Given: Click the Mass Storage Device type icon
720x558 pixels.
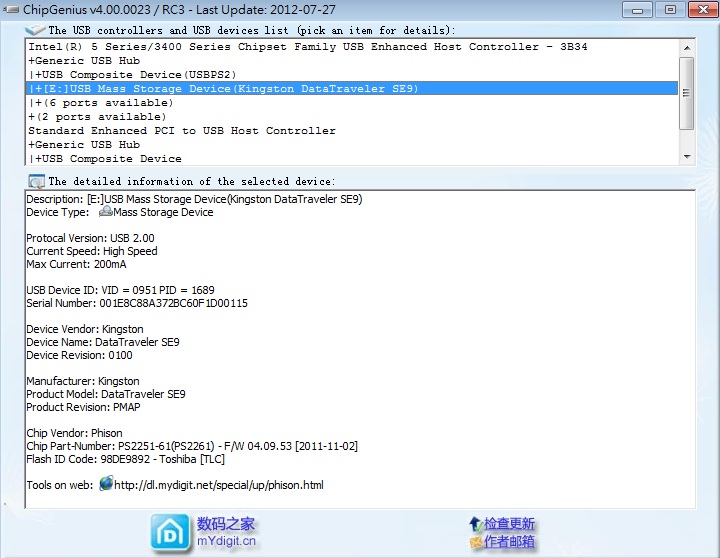Looking at the screenshot, I should [106, 212].
